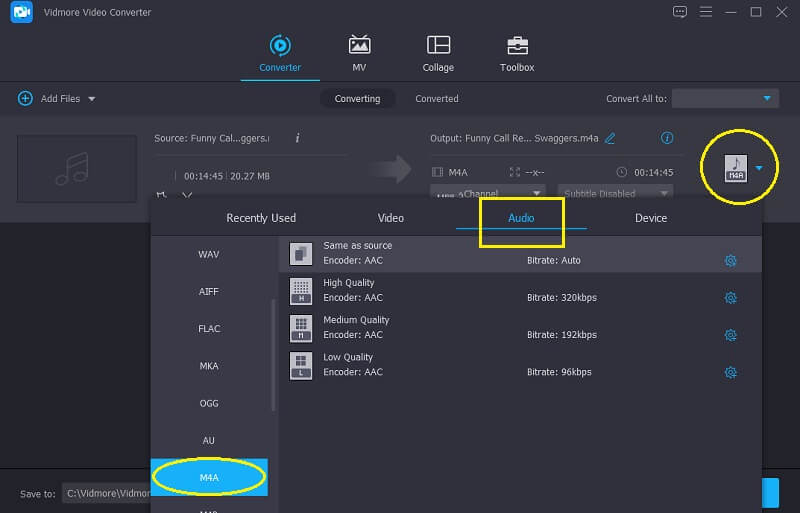Open settings gear for High Quality preset
800x513 pixels.
[730, 298]
